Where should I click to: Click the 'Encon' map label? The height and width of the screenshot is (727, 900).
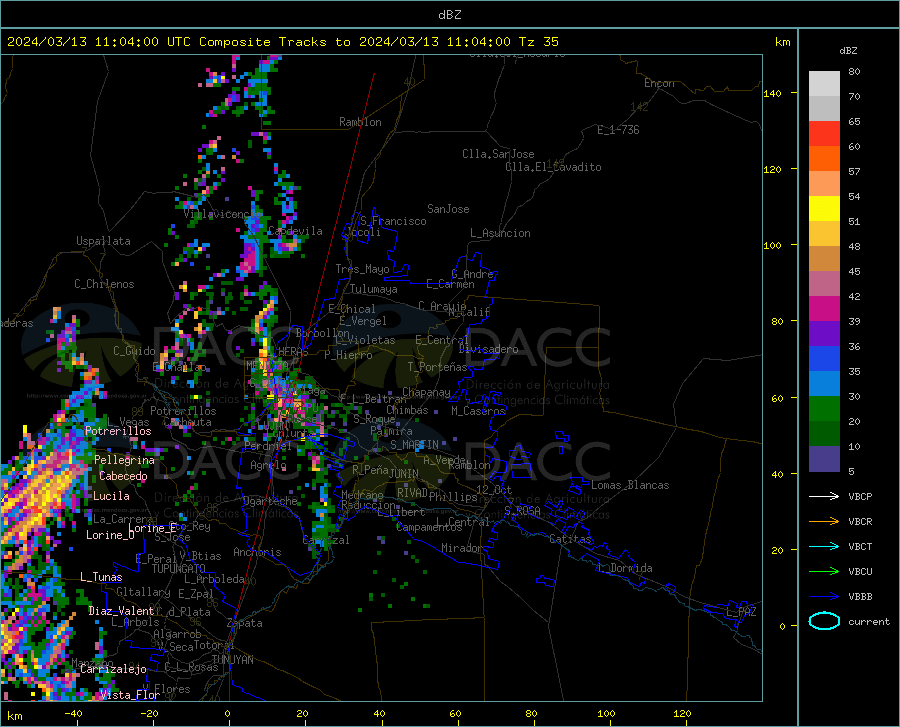click(659, 83)
